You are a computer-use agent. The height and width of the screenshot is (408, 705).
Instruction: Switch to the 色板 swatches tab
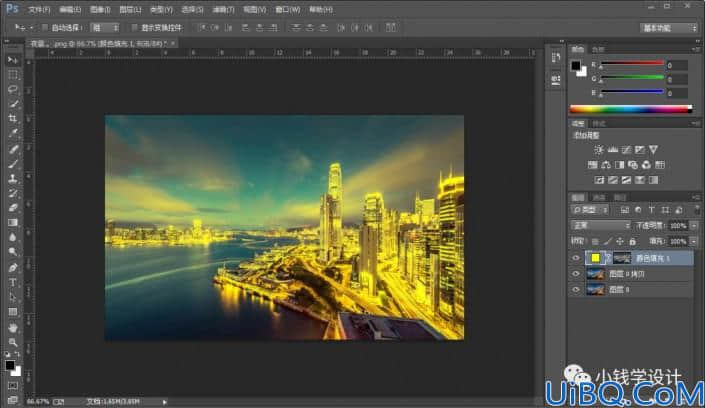[598, 49]
